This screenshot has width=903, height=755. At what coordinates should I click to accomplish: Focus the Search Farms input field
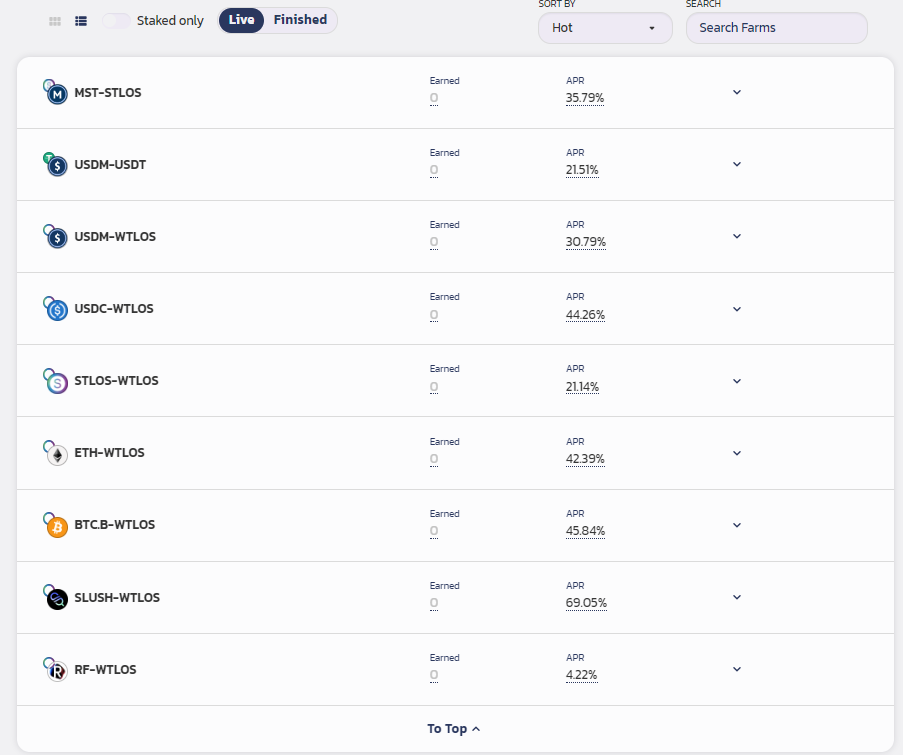[776, 28]
